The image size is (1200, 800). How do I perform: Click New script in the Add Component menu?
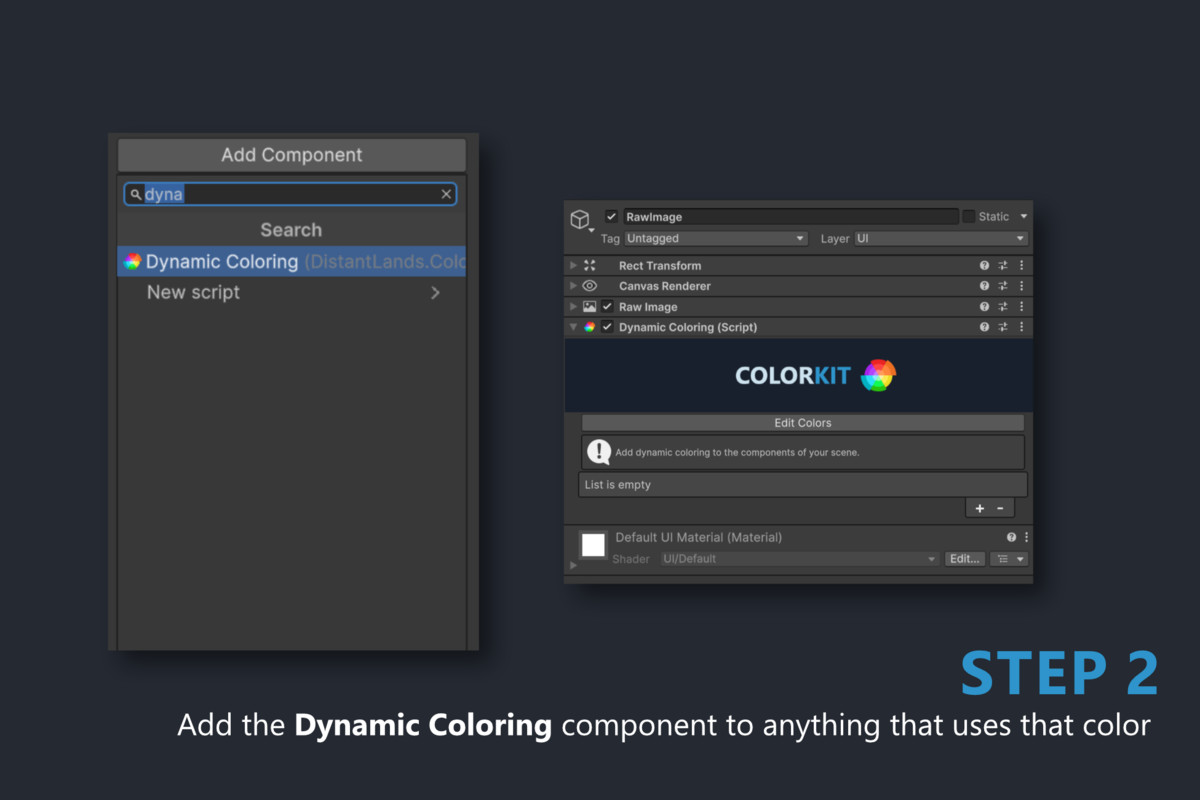193,292
